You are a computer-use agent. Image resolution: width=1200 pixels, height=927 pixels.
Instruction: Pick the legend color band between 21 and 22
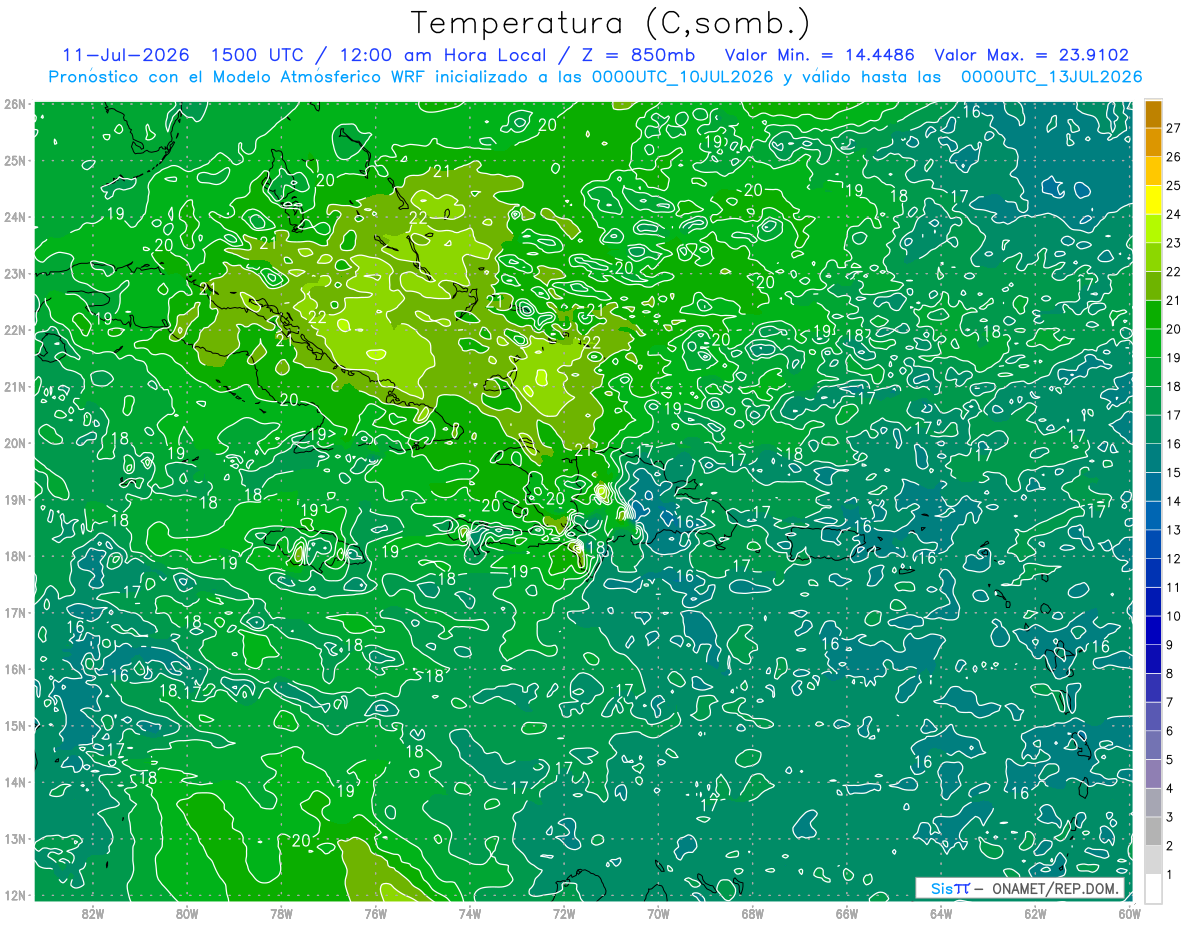[x=1153, y=287]
